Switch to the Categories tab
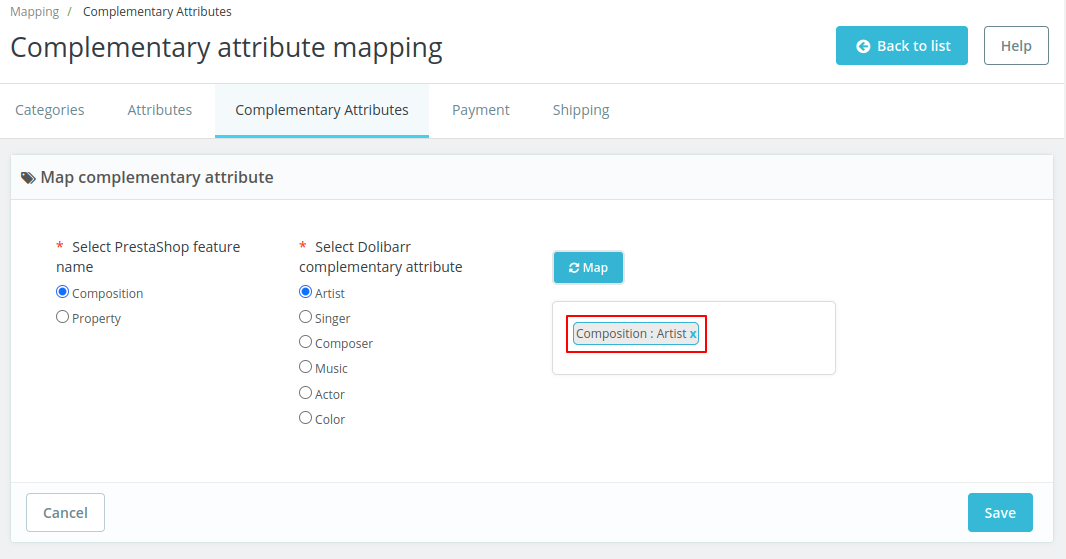This screenshot has height=559, width=1066. click(50, 110)
